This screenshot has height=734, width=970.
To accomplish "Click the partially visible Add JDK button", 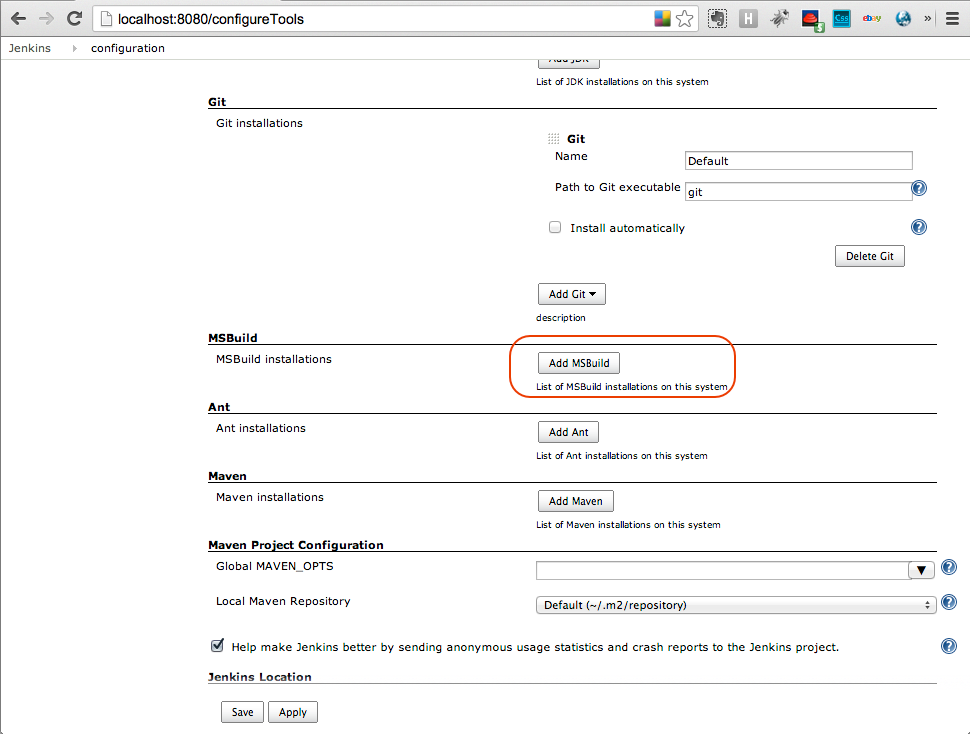I will pos(569,63).
